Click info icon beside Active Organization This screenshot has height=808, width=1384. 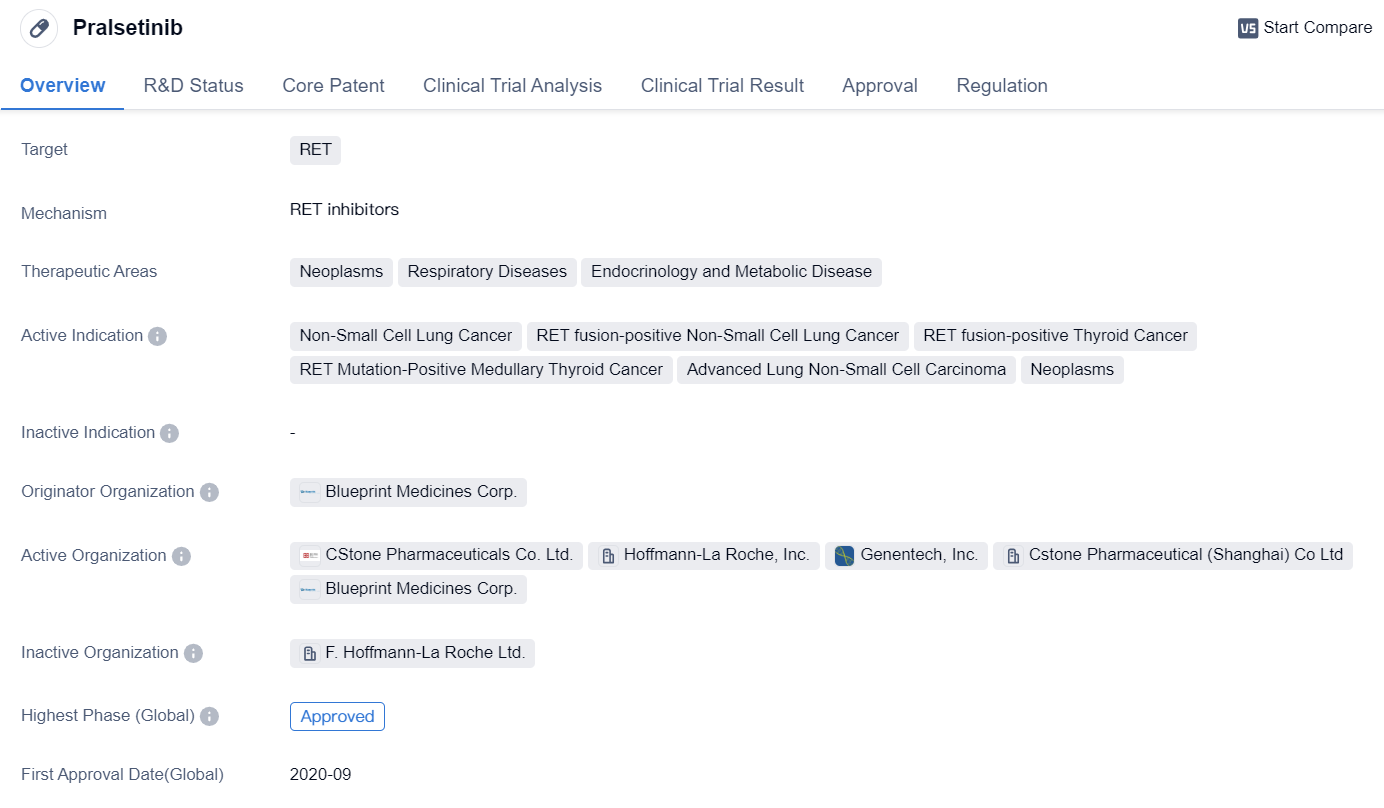[181, 556]
